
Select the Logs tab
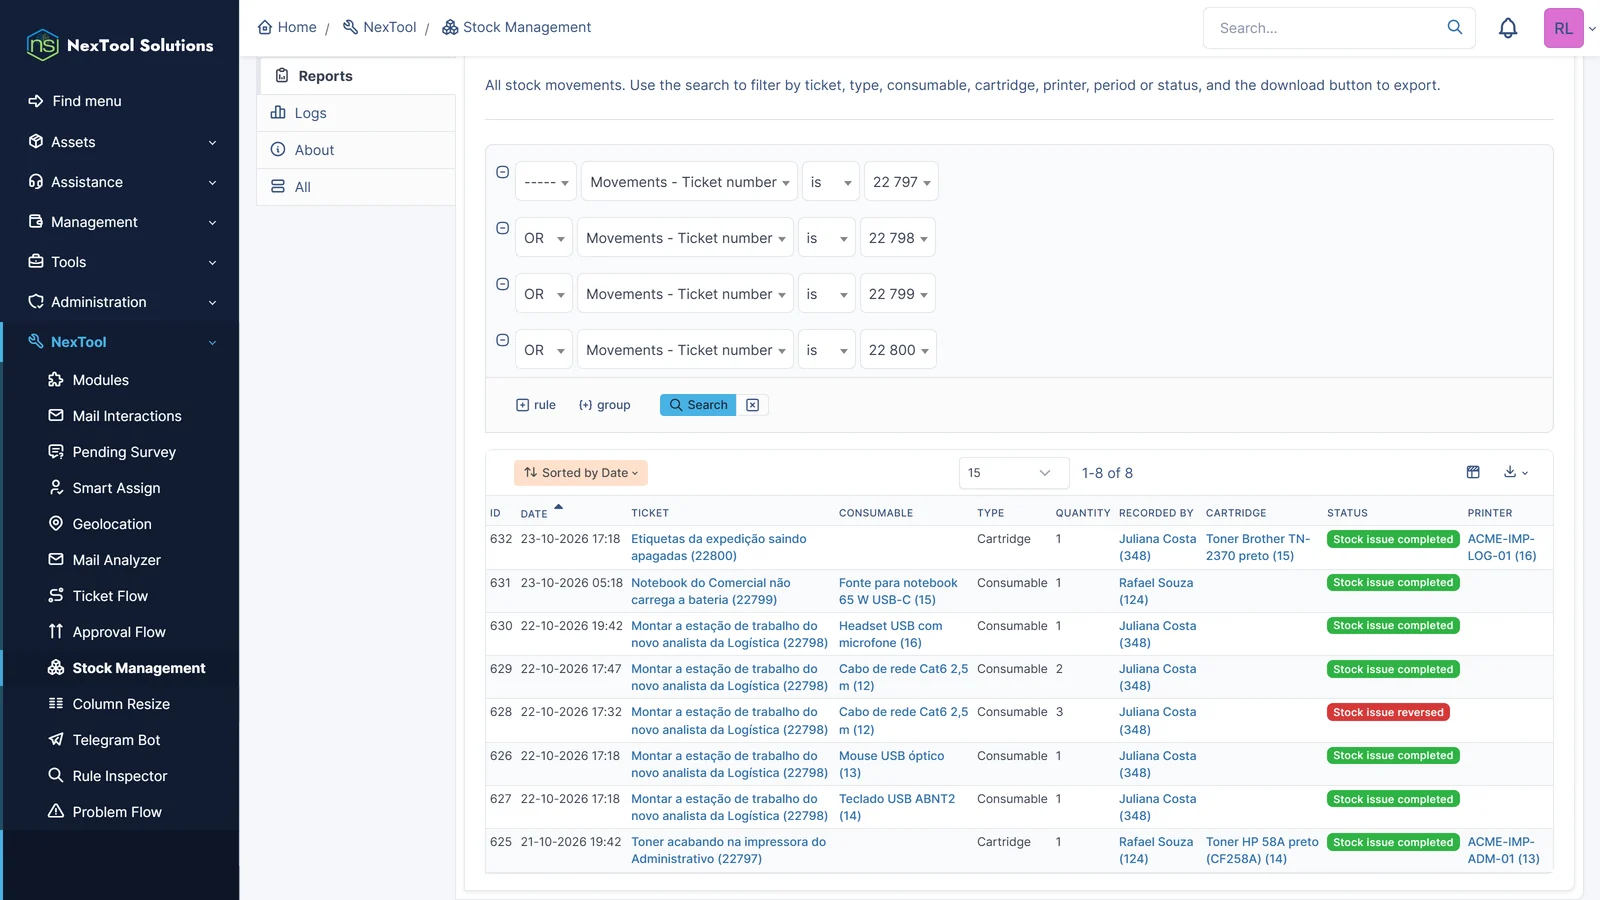click(x=357, y=113)
